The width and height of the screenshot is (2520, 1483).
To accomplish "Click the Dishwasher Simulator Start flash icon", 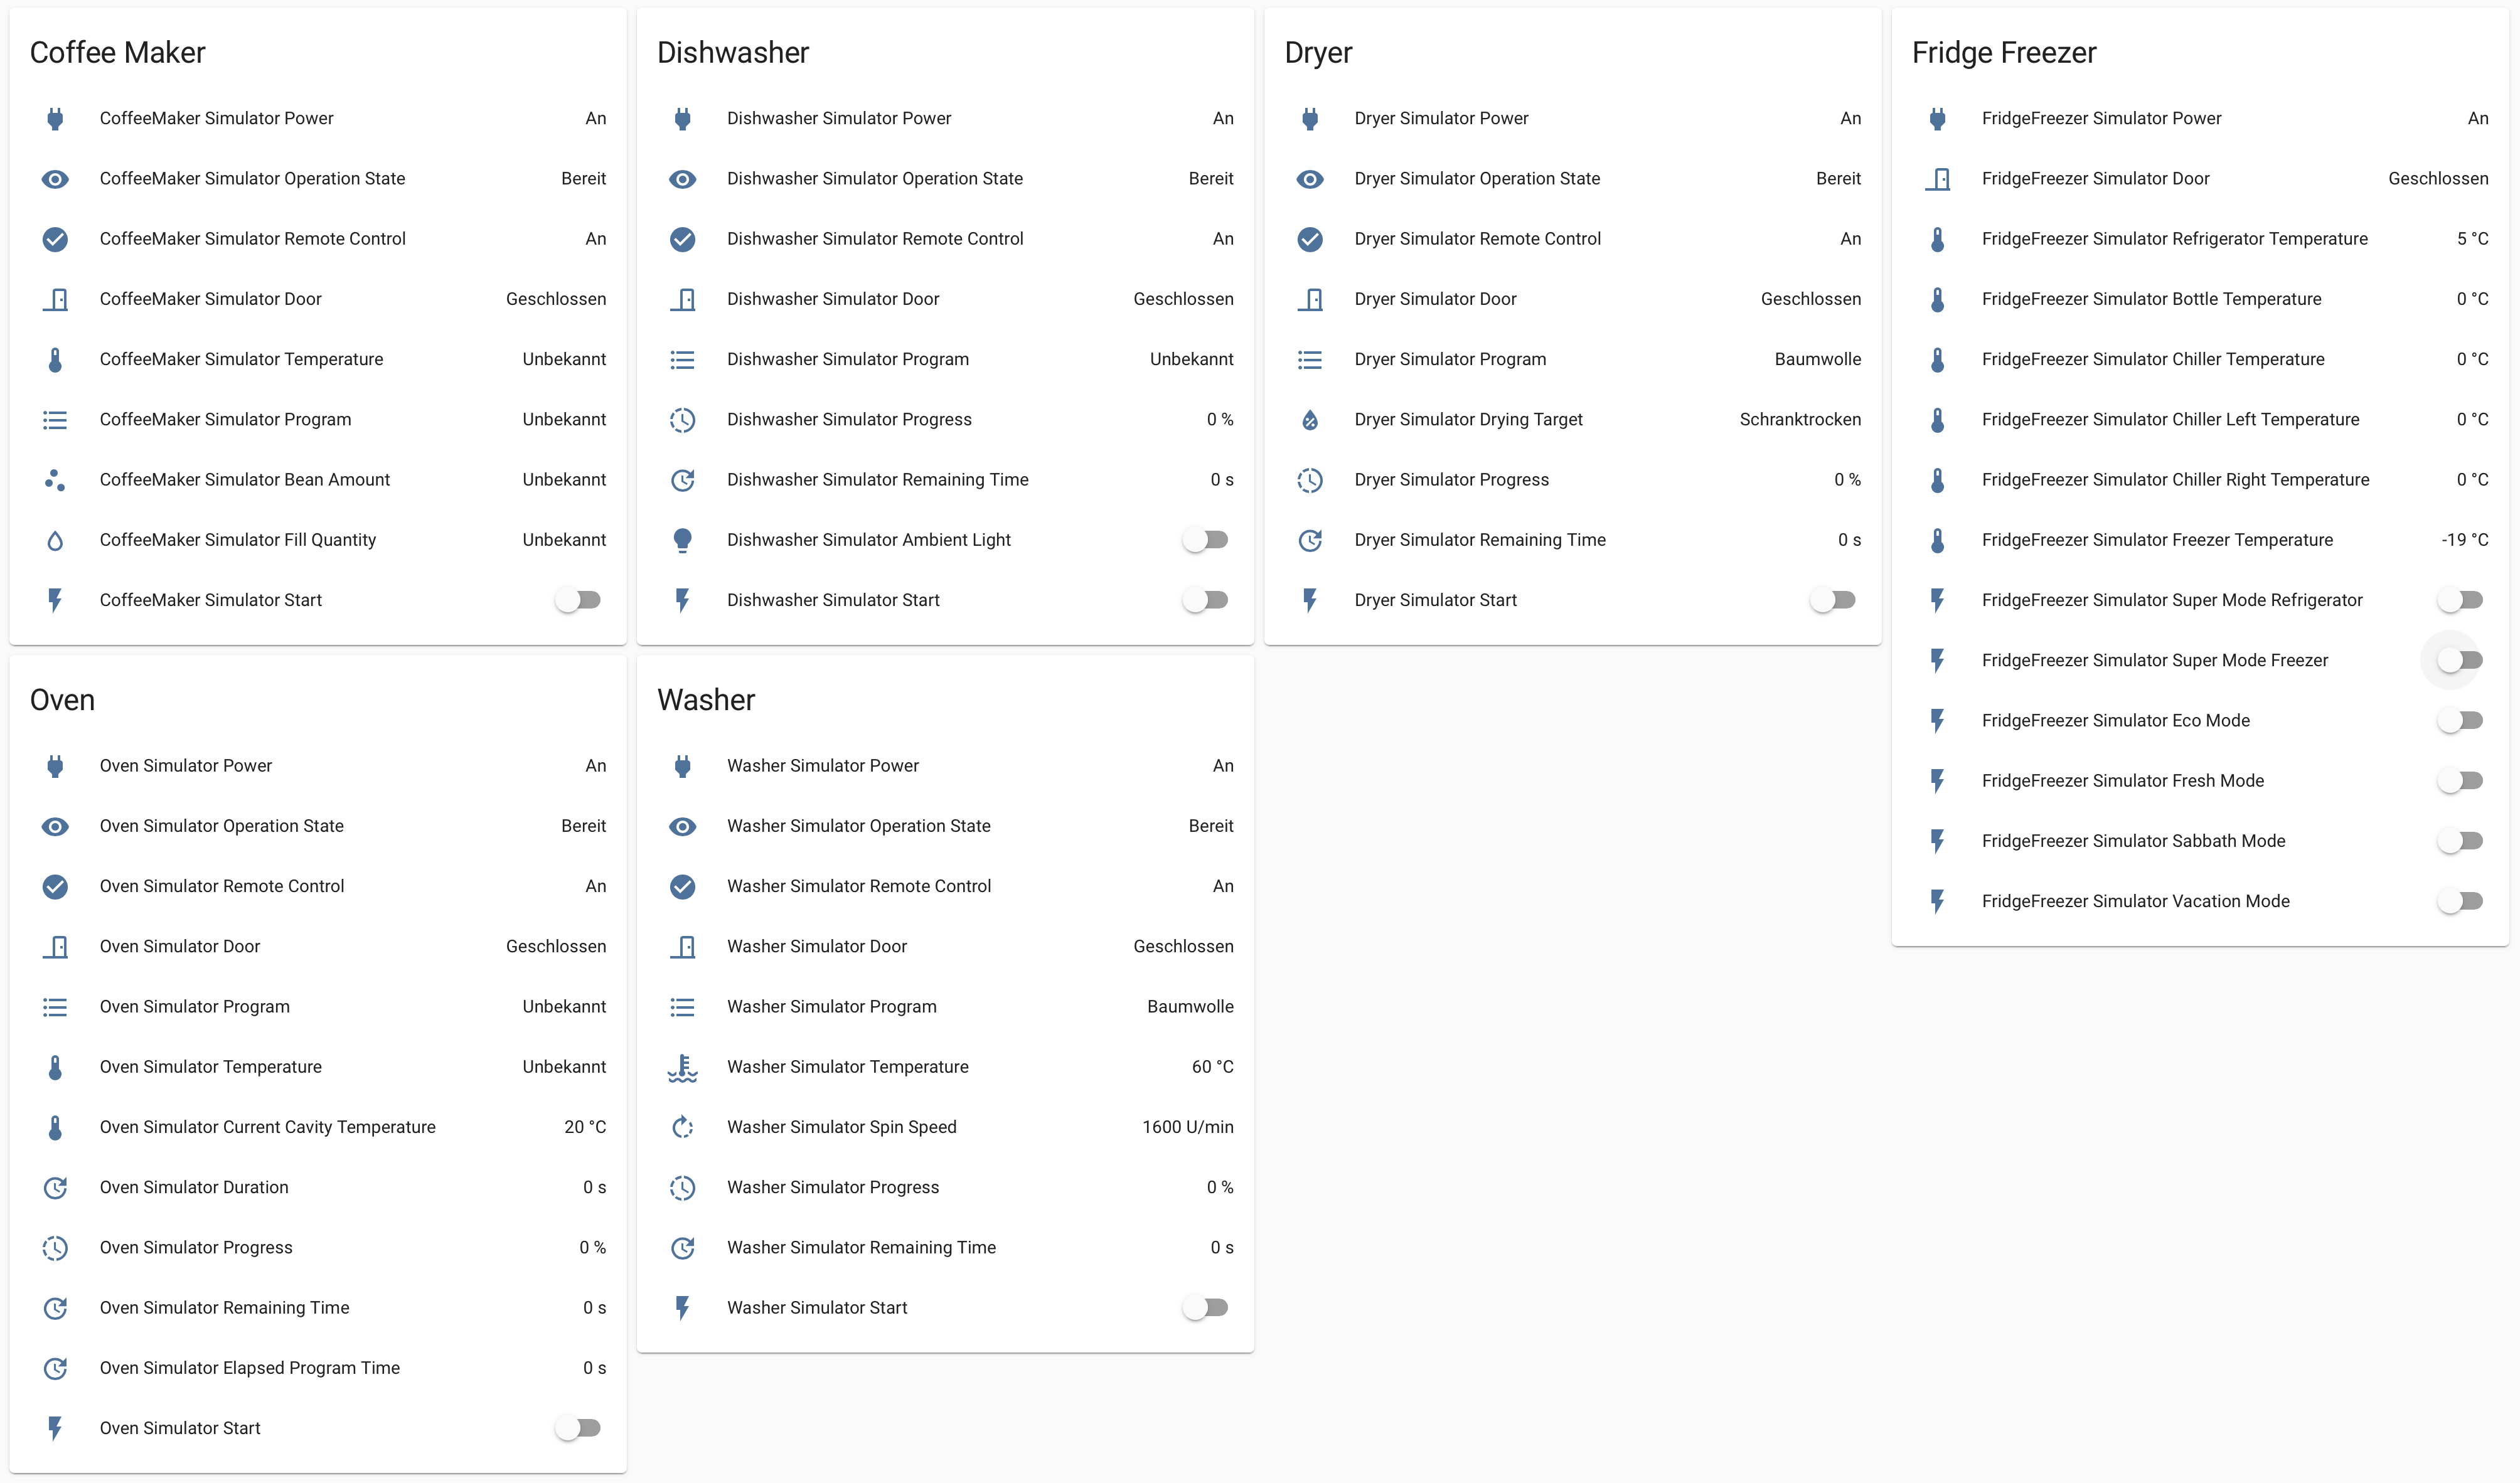I will 682,600.
